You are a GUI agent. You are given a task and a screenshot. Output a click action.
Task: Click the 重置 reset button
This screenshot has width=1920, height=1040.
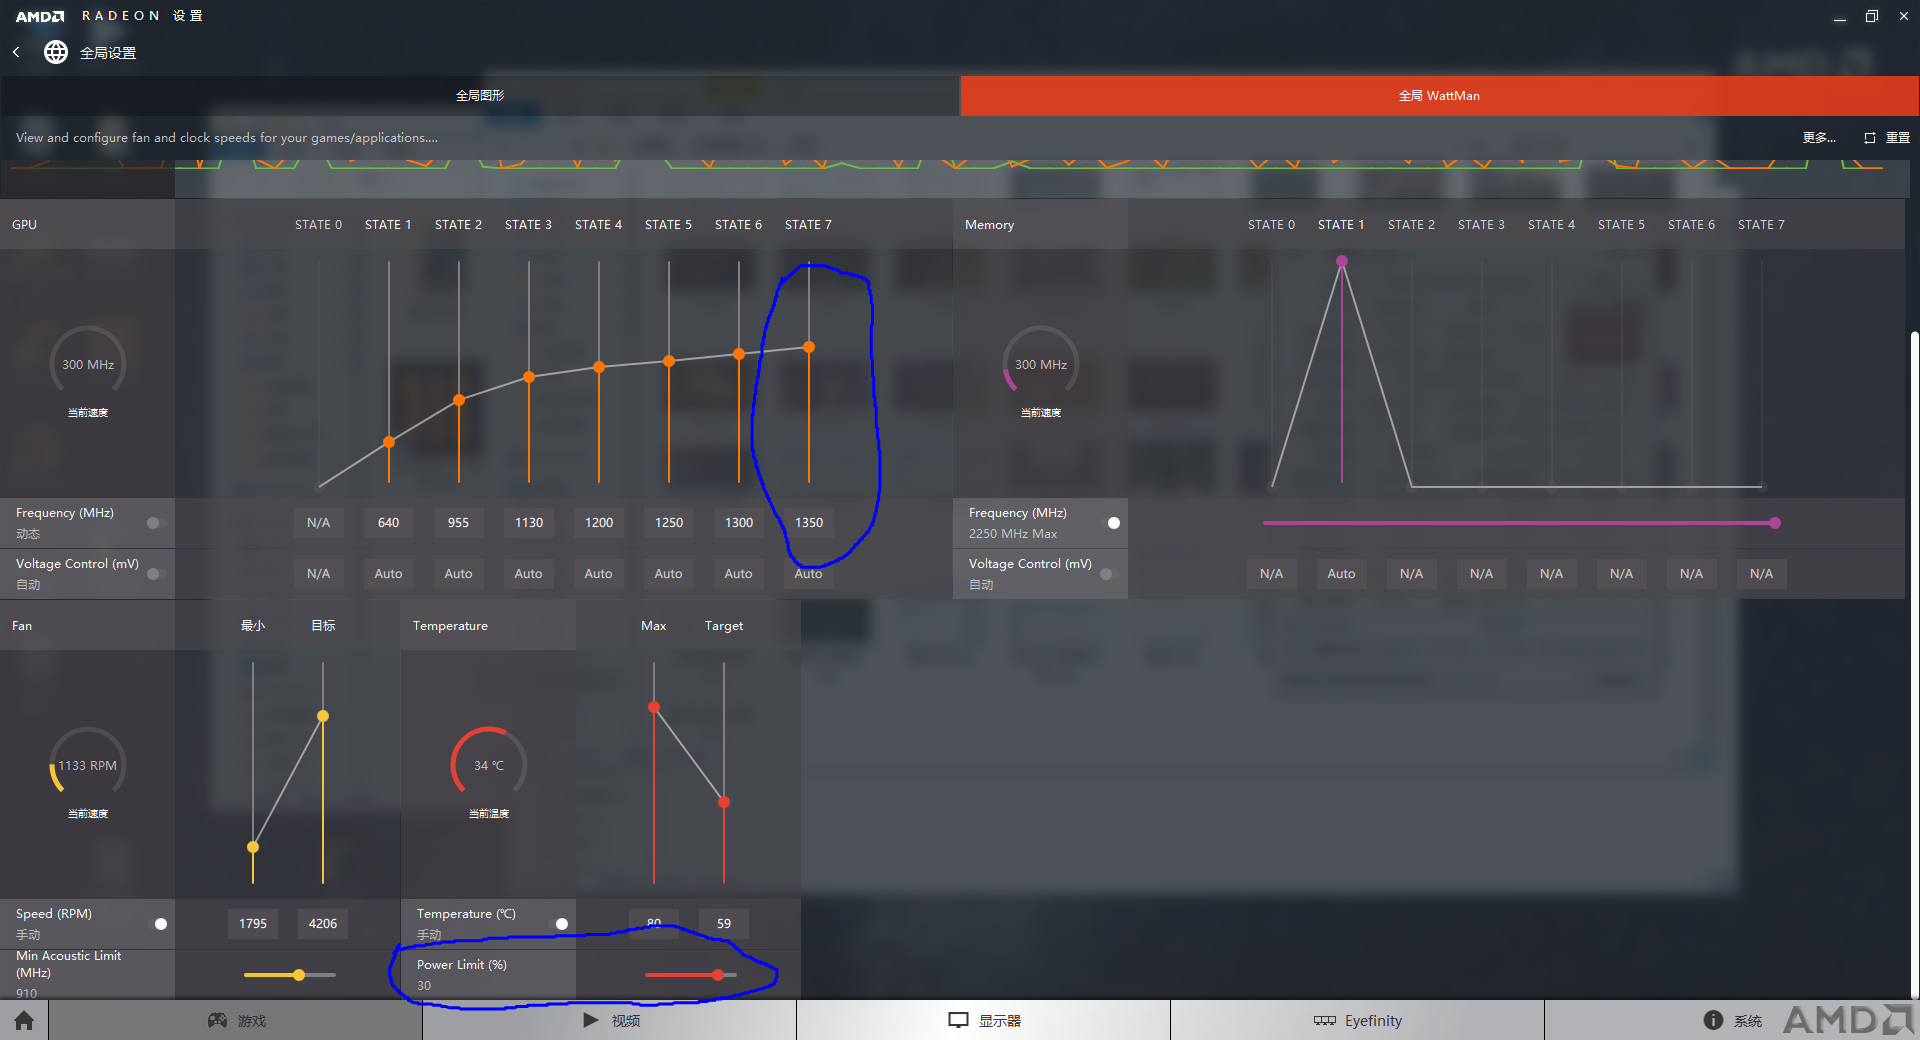1888,138
